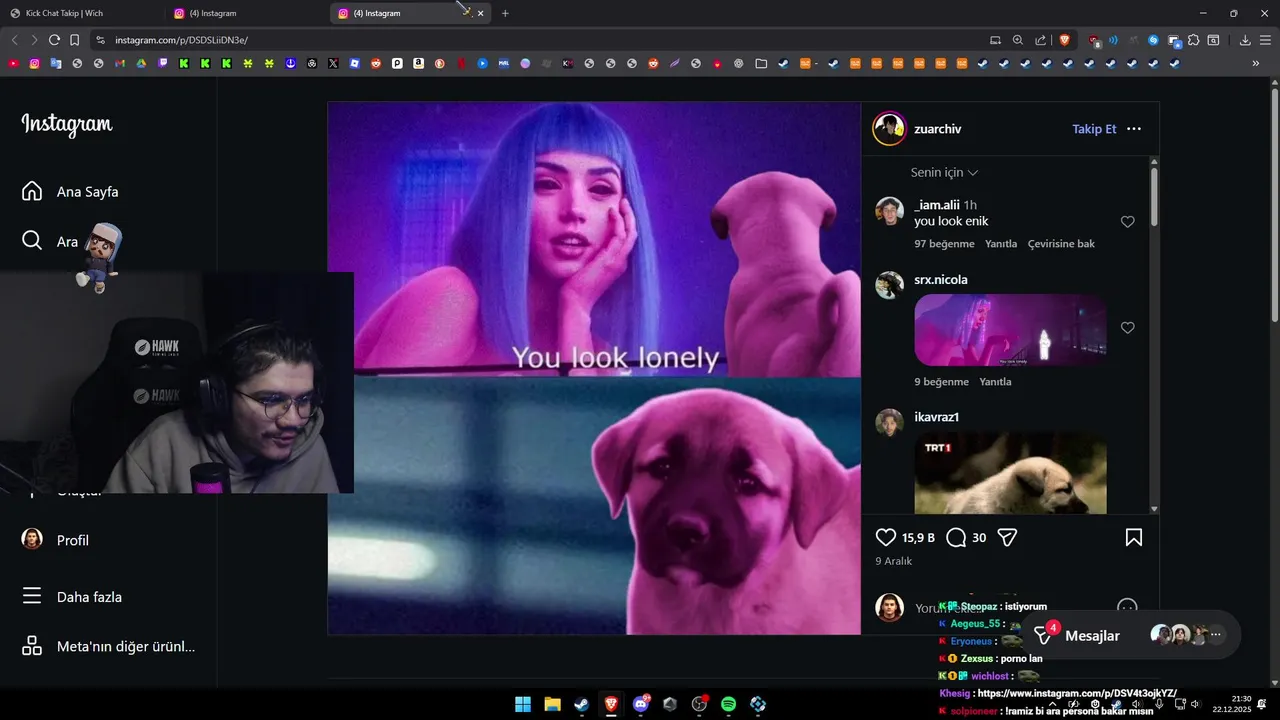This screenshot has height=720, width=1280.
Task: Open browser hamburger menu
Action: click(x=1266, y=40)
